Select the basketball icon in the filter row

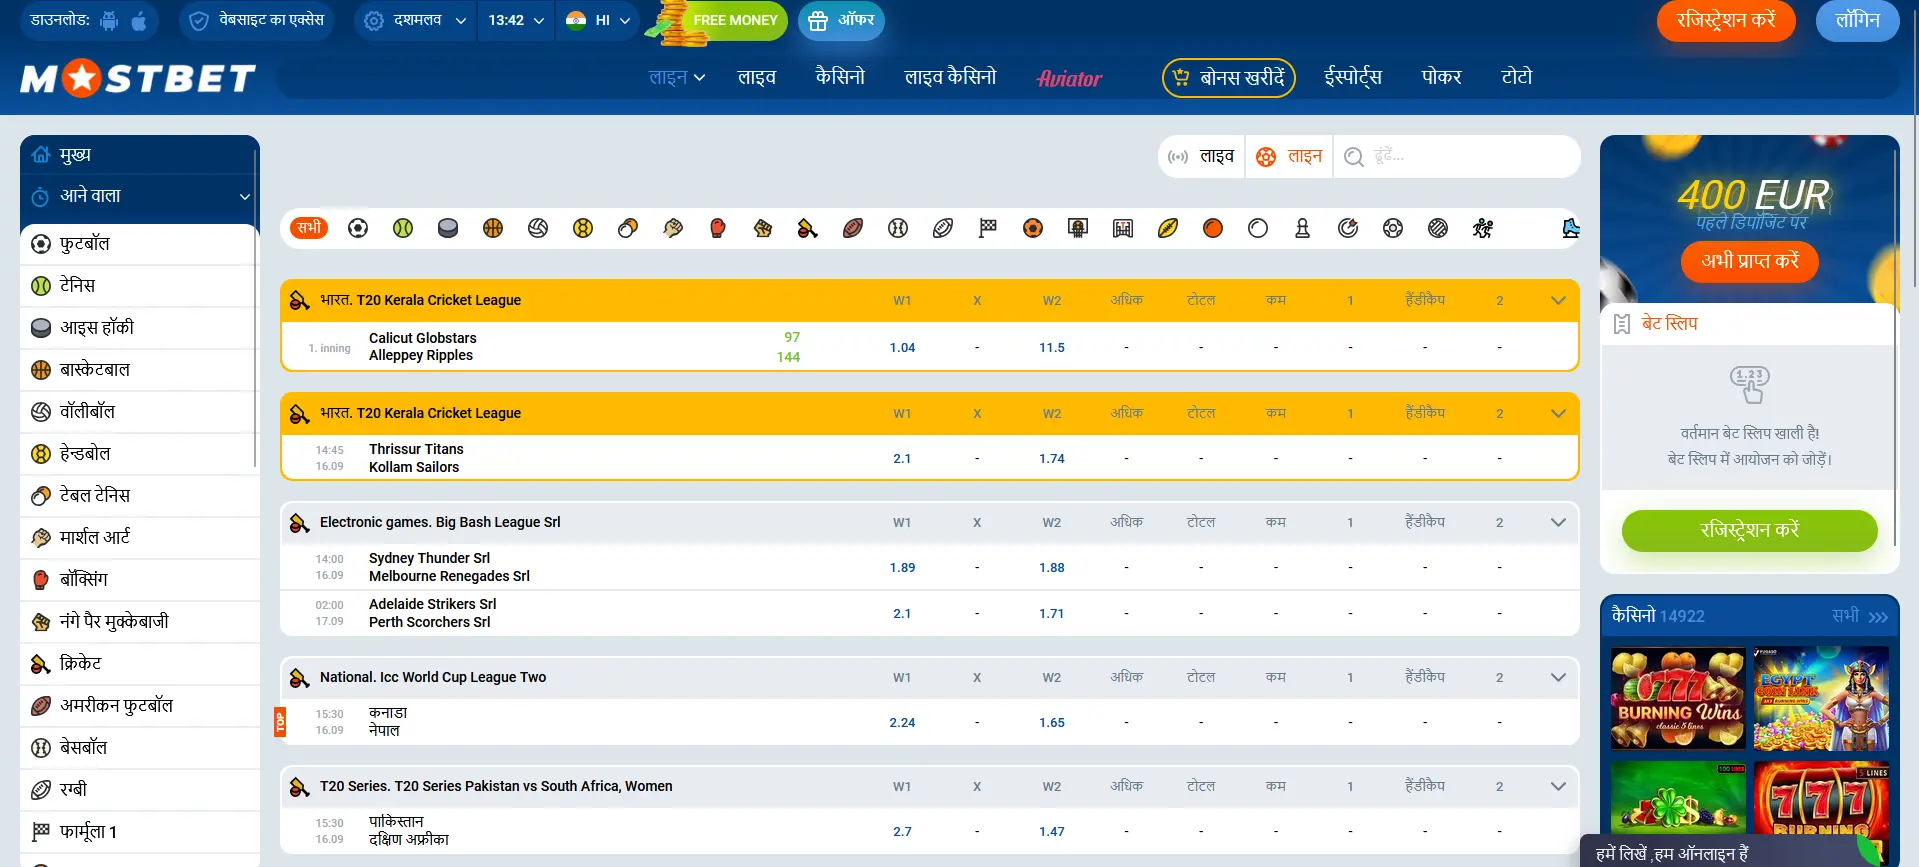tap(493, 228)
